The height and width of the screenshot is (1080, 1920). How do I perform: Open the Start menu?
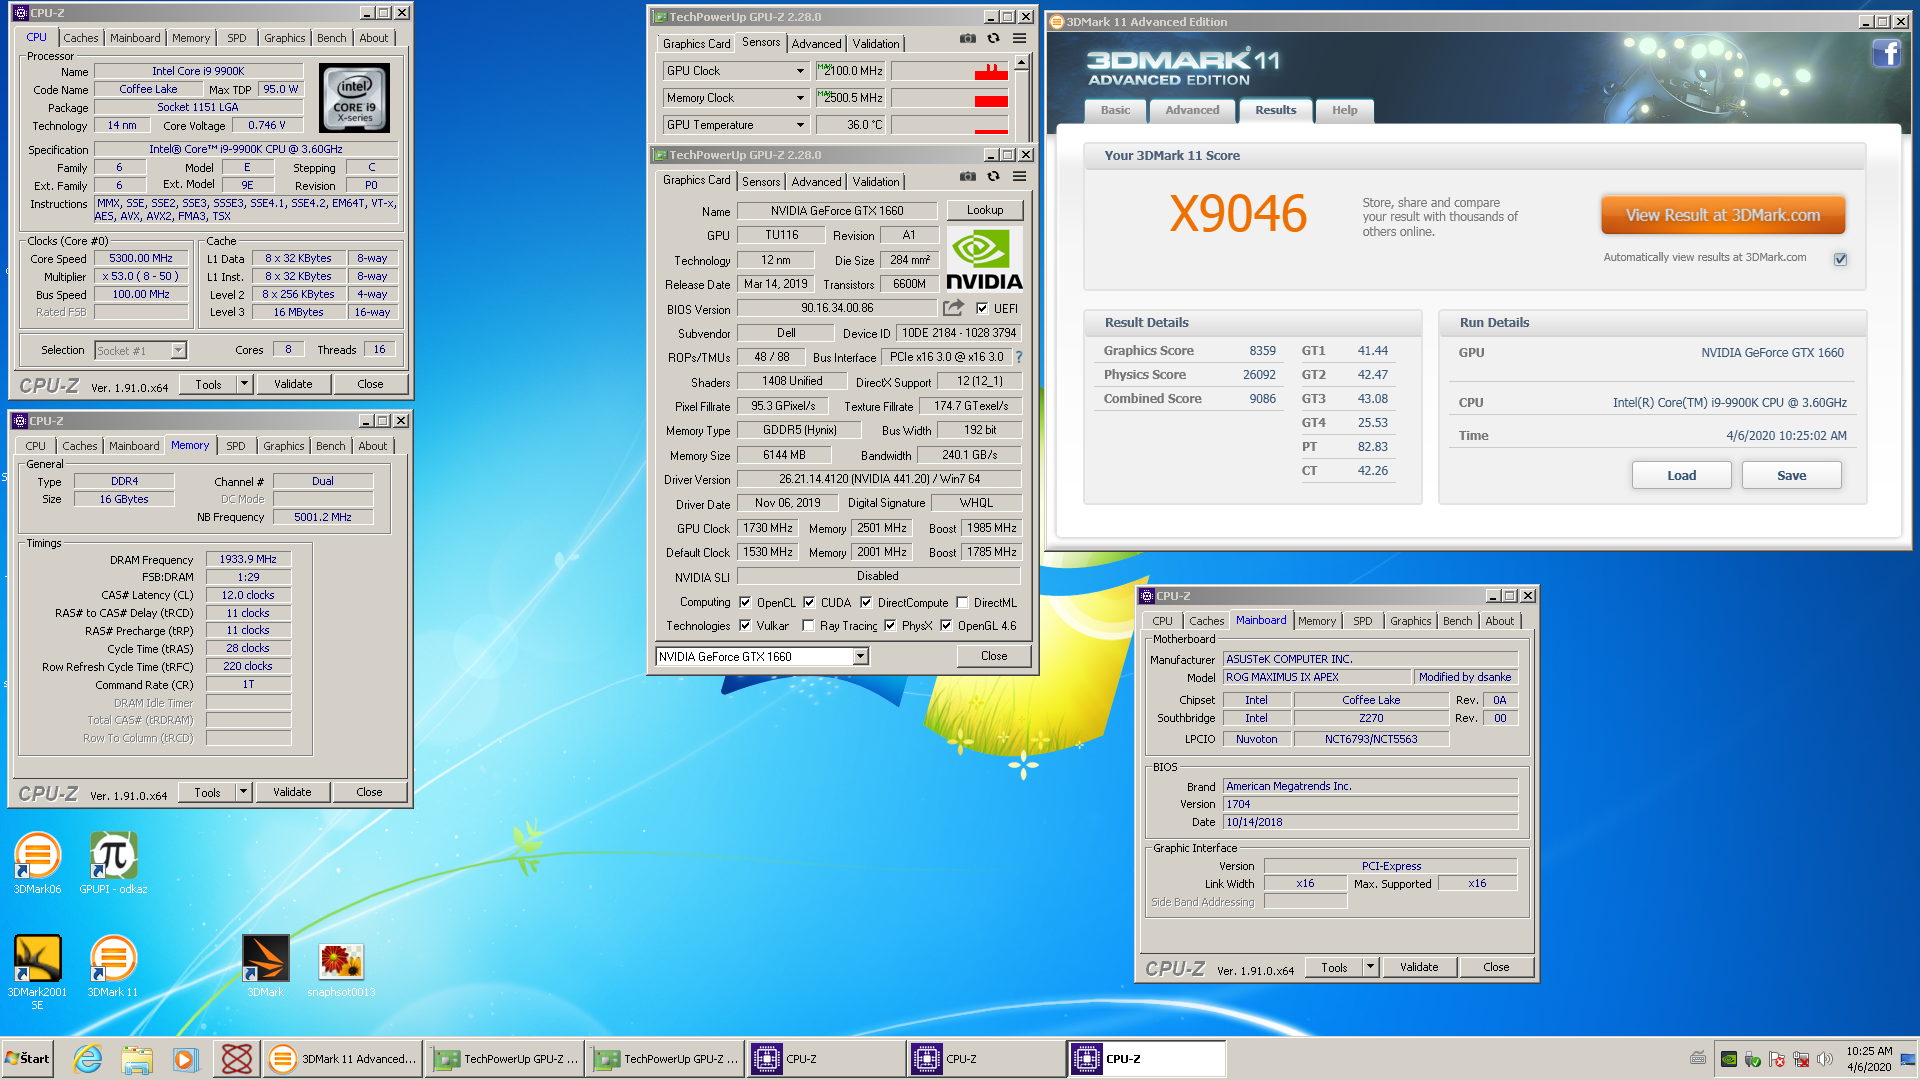pos(28,1058)
